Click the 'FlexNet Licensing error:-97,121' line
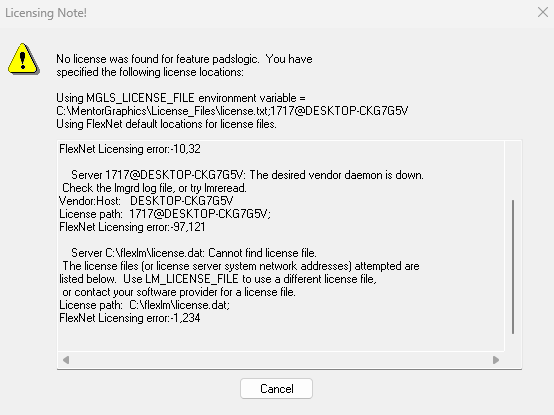Image resolution: width=554 pixels, height=415 pixels. (x=132, y=227)
